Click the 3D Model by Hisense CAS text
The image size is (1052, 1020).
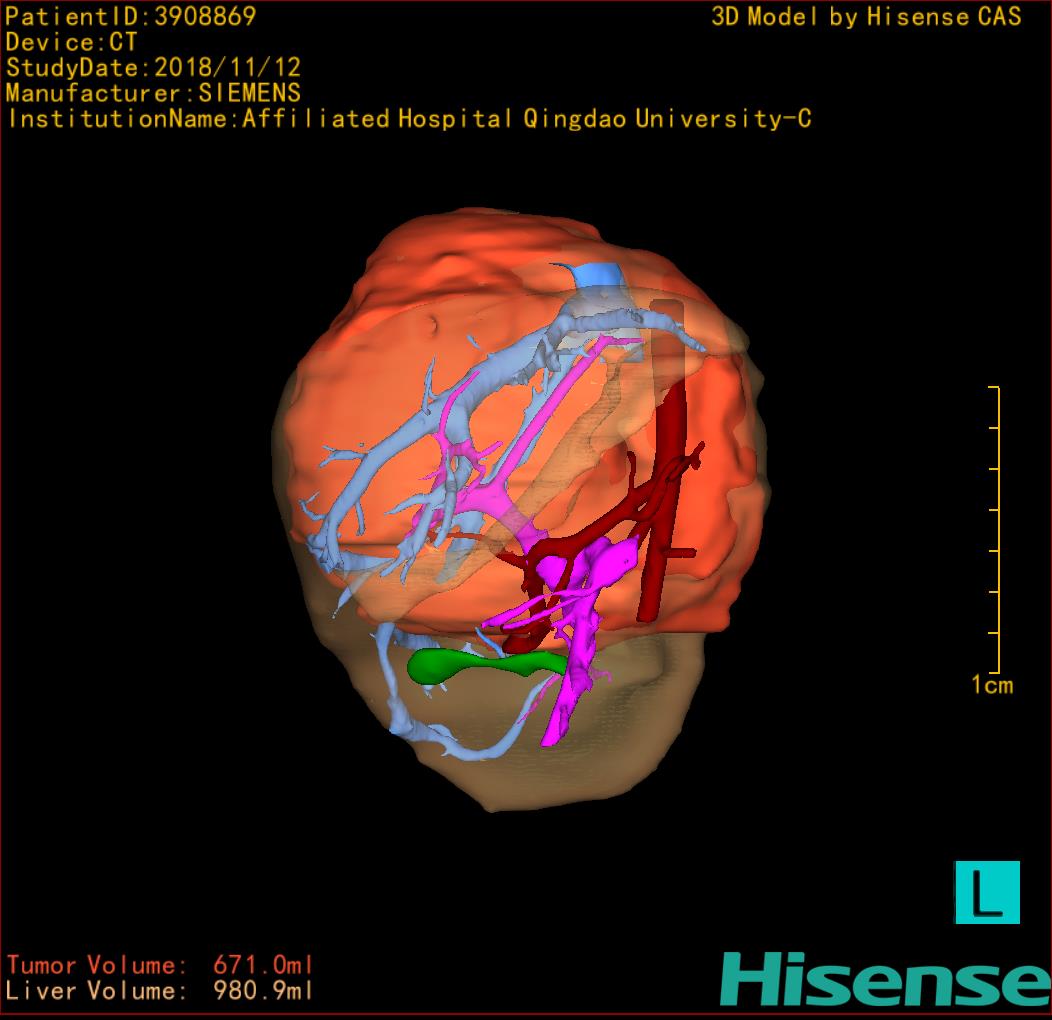866,17
